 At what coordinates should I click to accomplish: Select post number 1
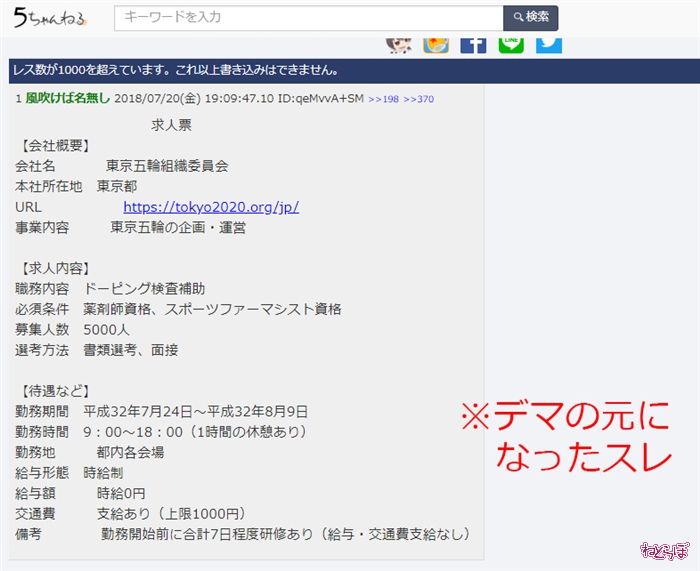18,99
